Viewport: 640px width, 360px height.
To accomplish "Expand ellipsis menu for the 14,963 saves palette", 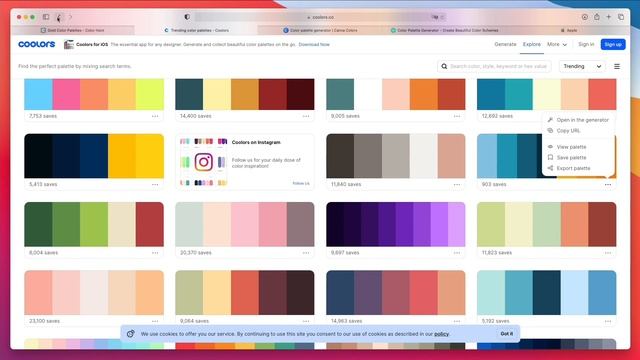I will click(x=457, y=321).
